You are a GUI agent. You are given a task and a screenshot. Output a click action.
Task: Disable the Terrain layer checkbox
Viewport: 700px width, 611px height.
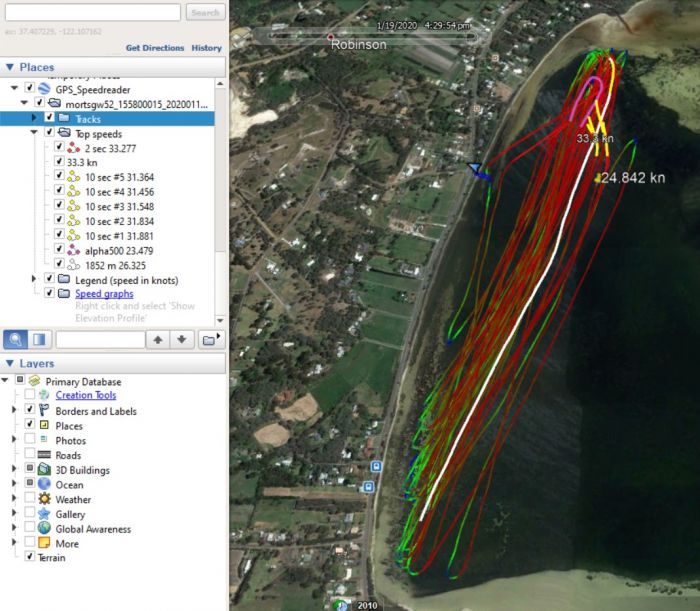pos(29,557)
